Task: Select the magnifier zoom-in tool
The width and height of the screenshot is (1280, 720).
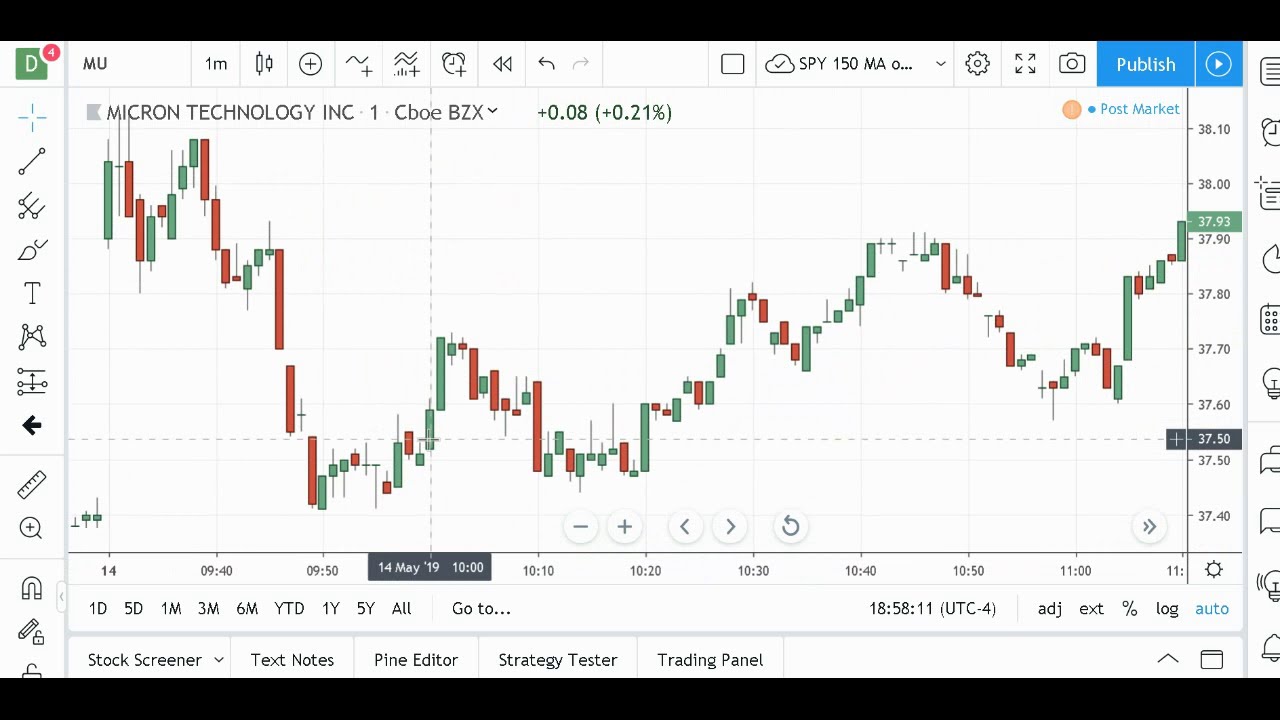Action: point(32,528)
